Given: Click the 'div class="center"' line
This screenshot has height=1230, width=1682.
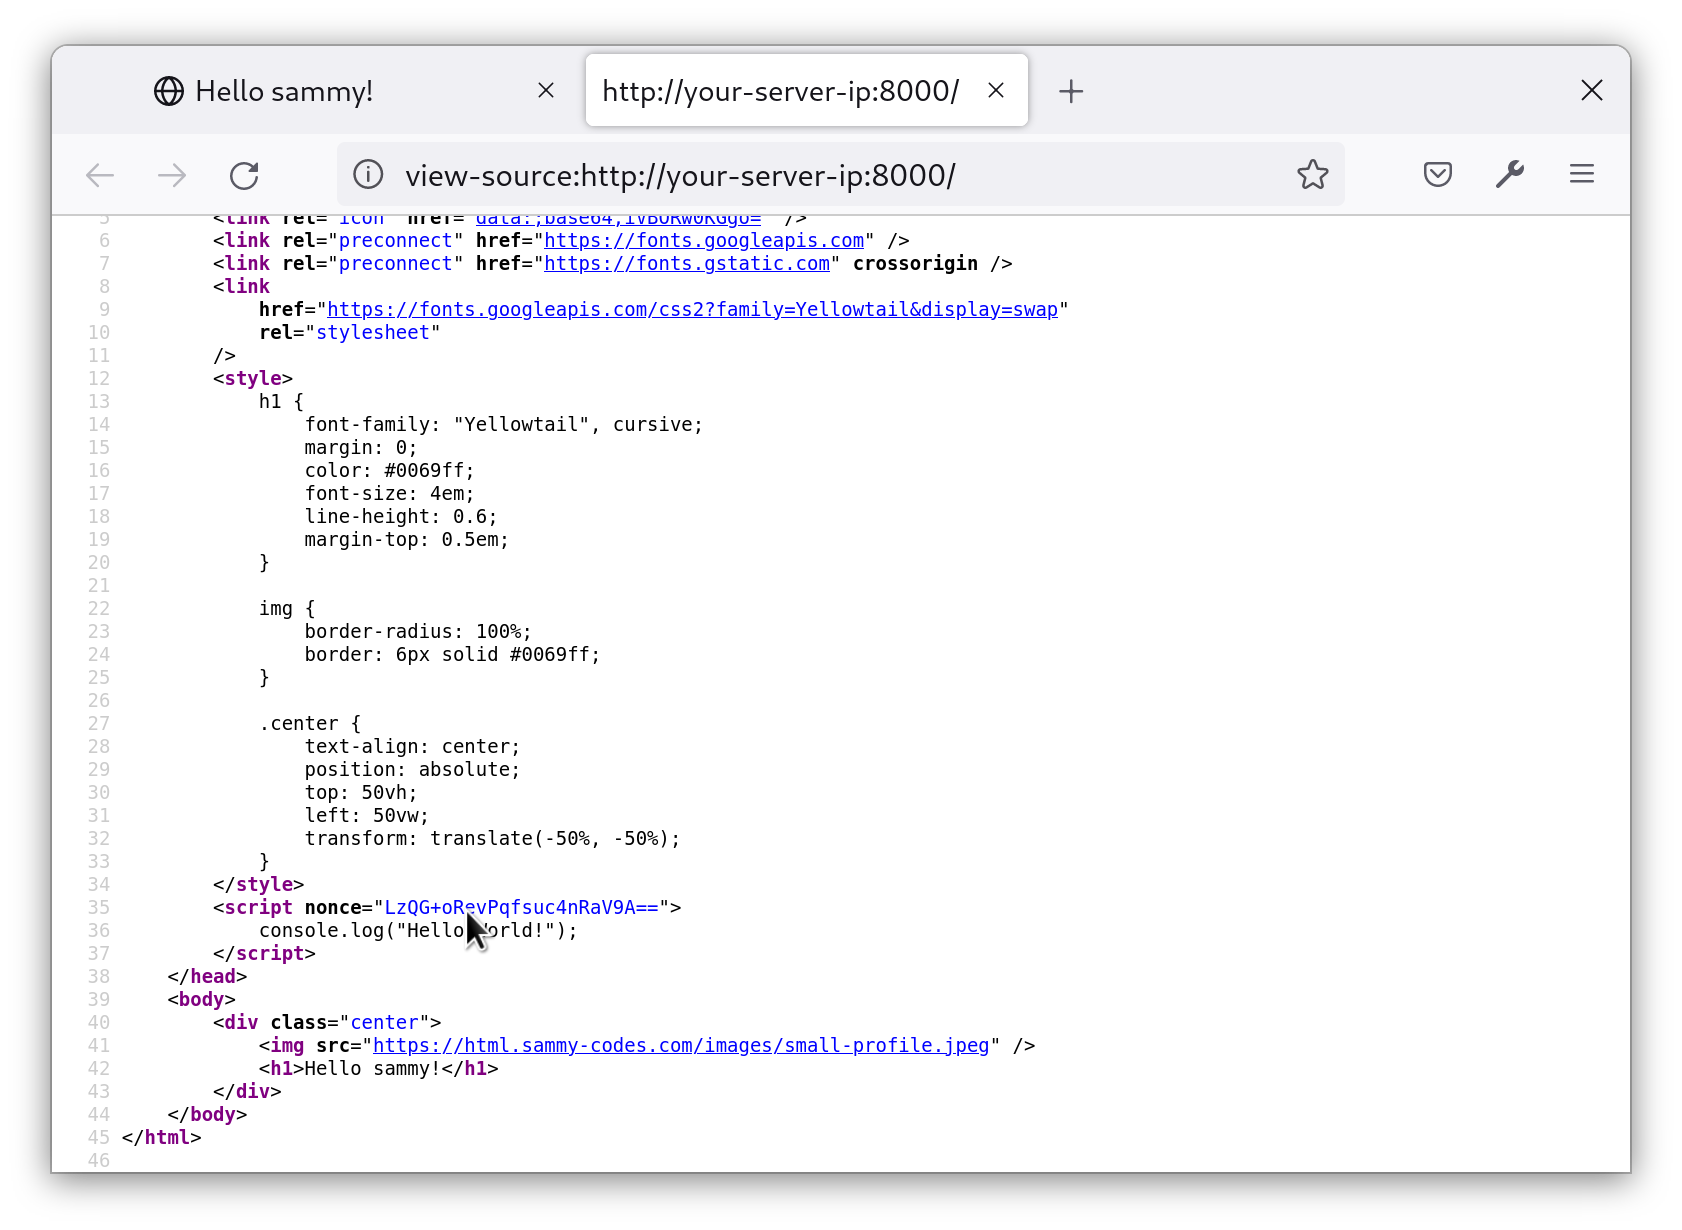Looking at the screenshot, I should click(x=327, y=1022).
